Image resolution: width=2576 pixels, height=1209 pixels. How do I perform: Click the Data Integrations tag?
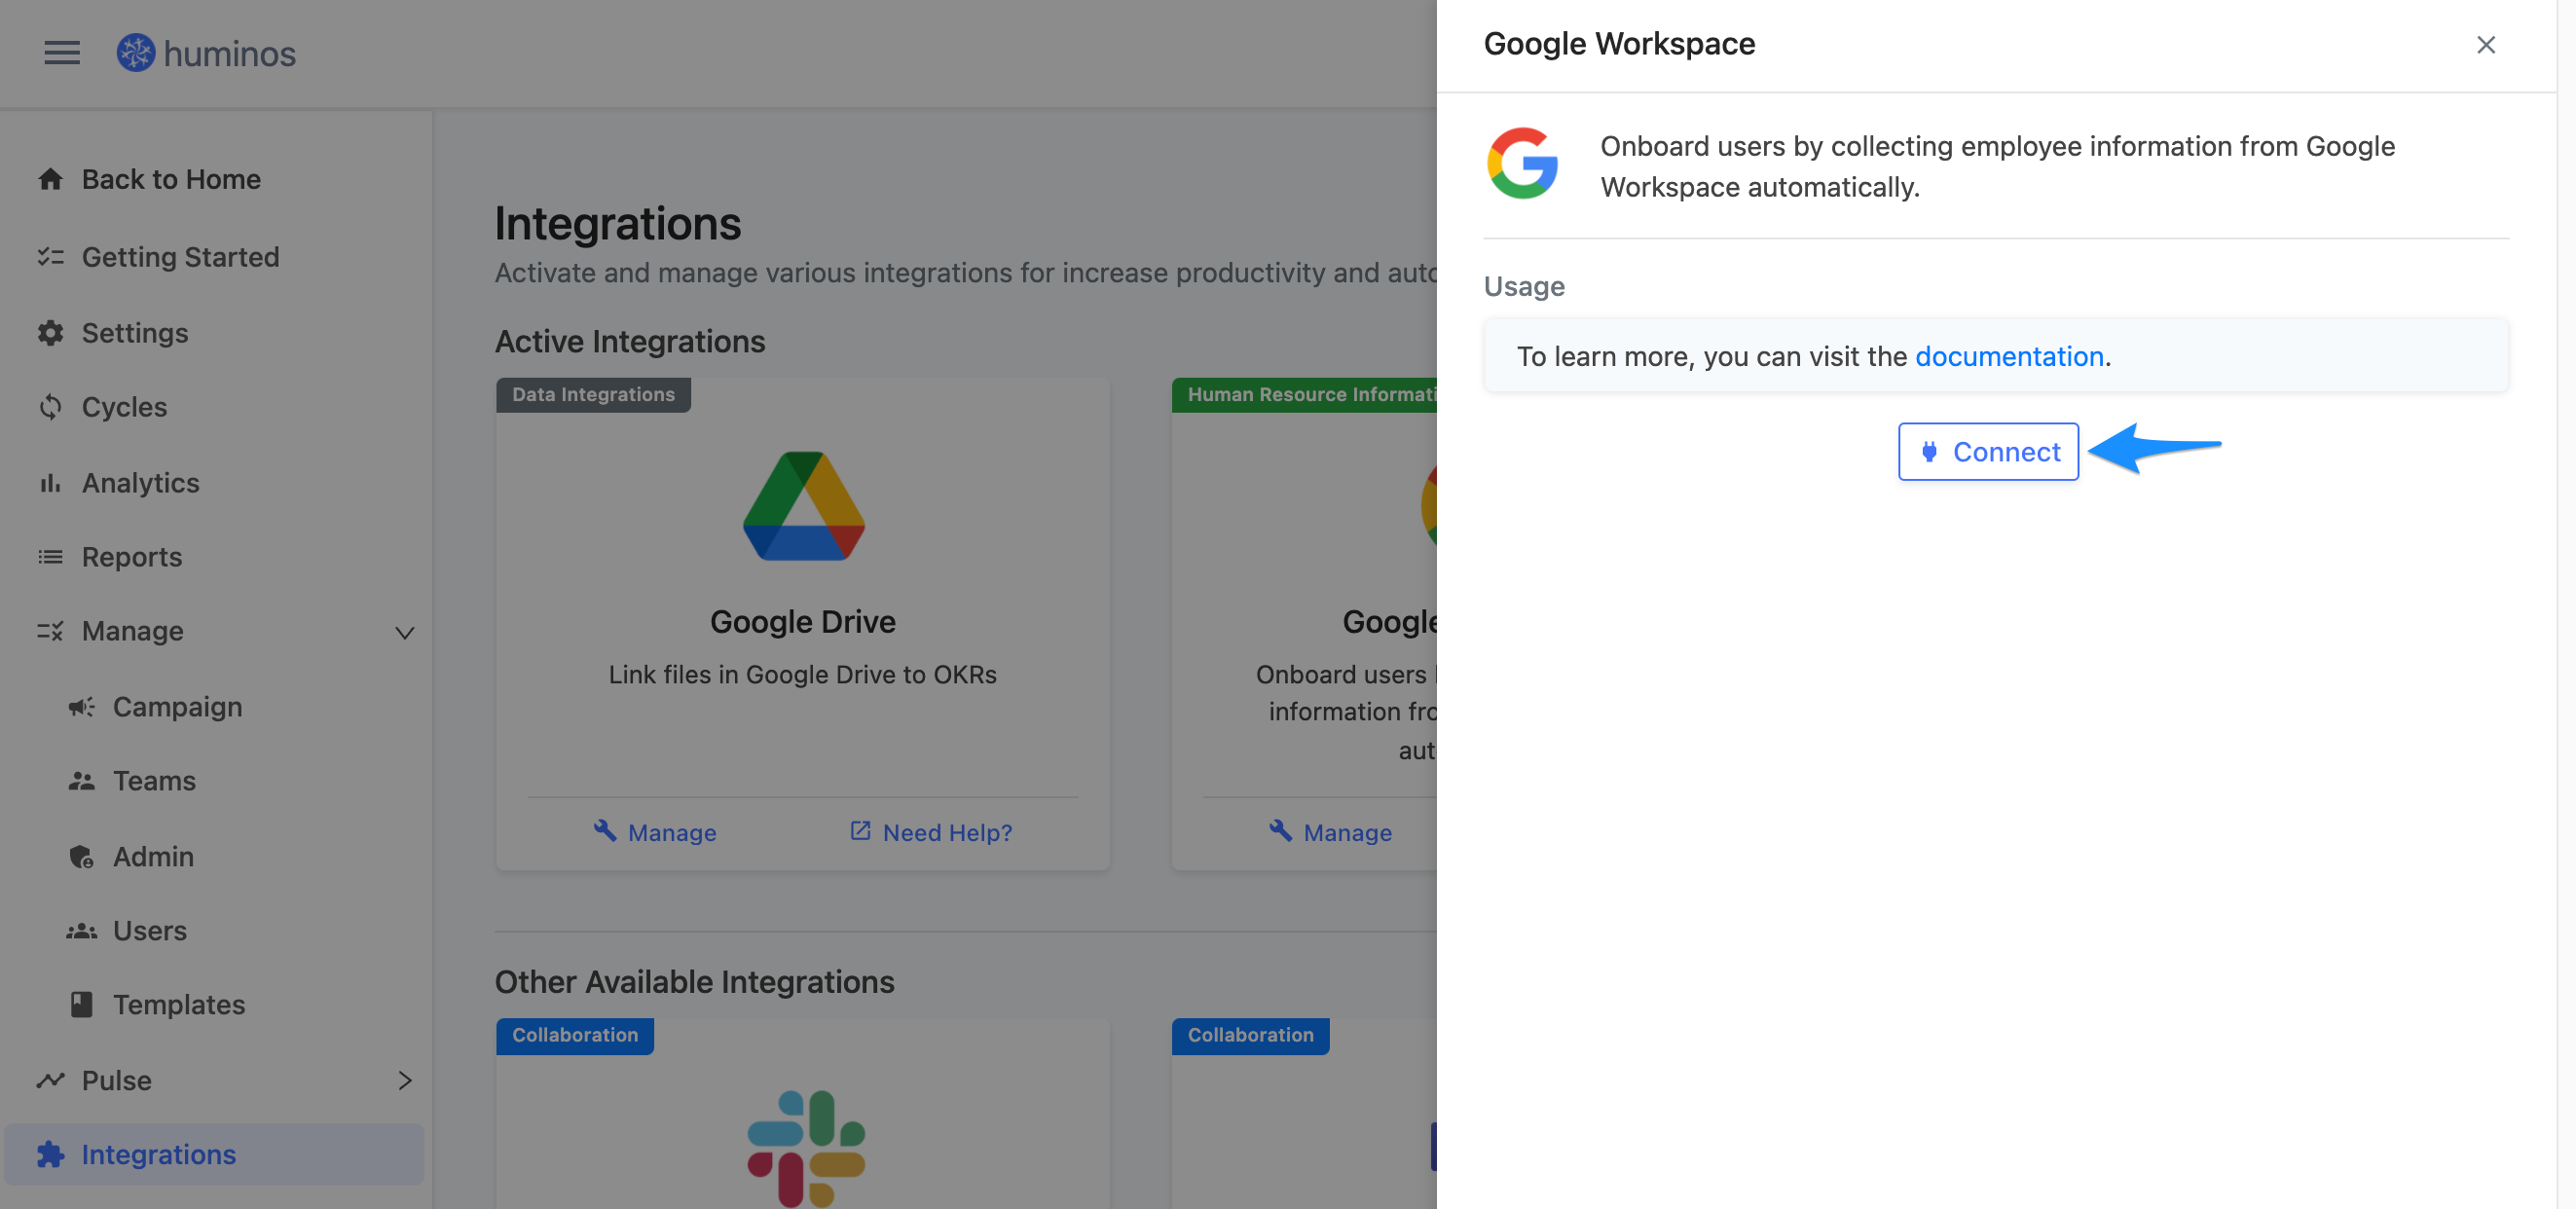[x=593, y=394]
